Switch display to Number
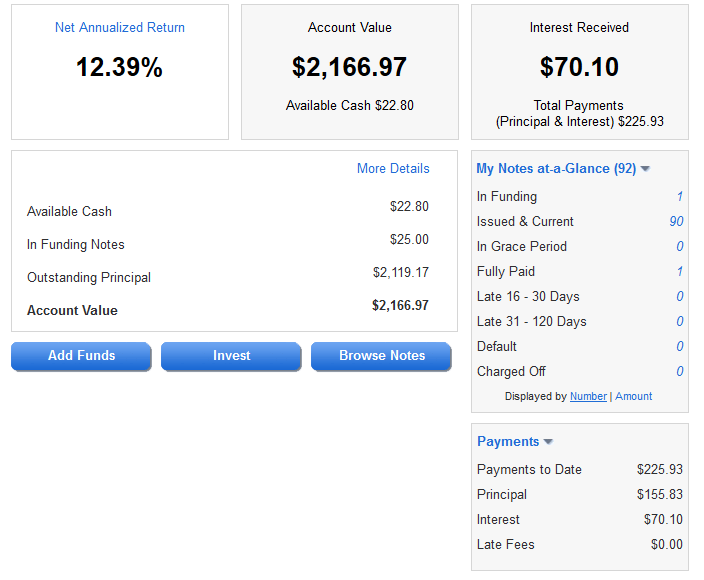This screenshot has height=580, width=704. (x=588, y=397)
